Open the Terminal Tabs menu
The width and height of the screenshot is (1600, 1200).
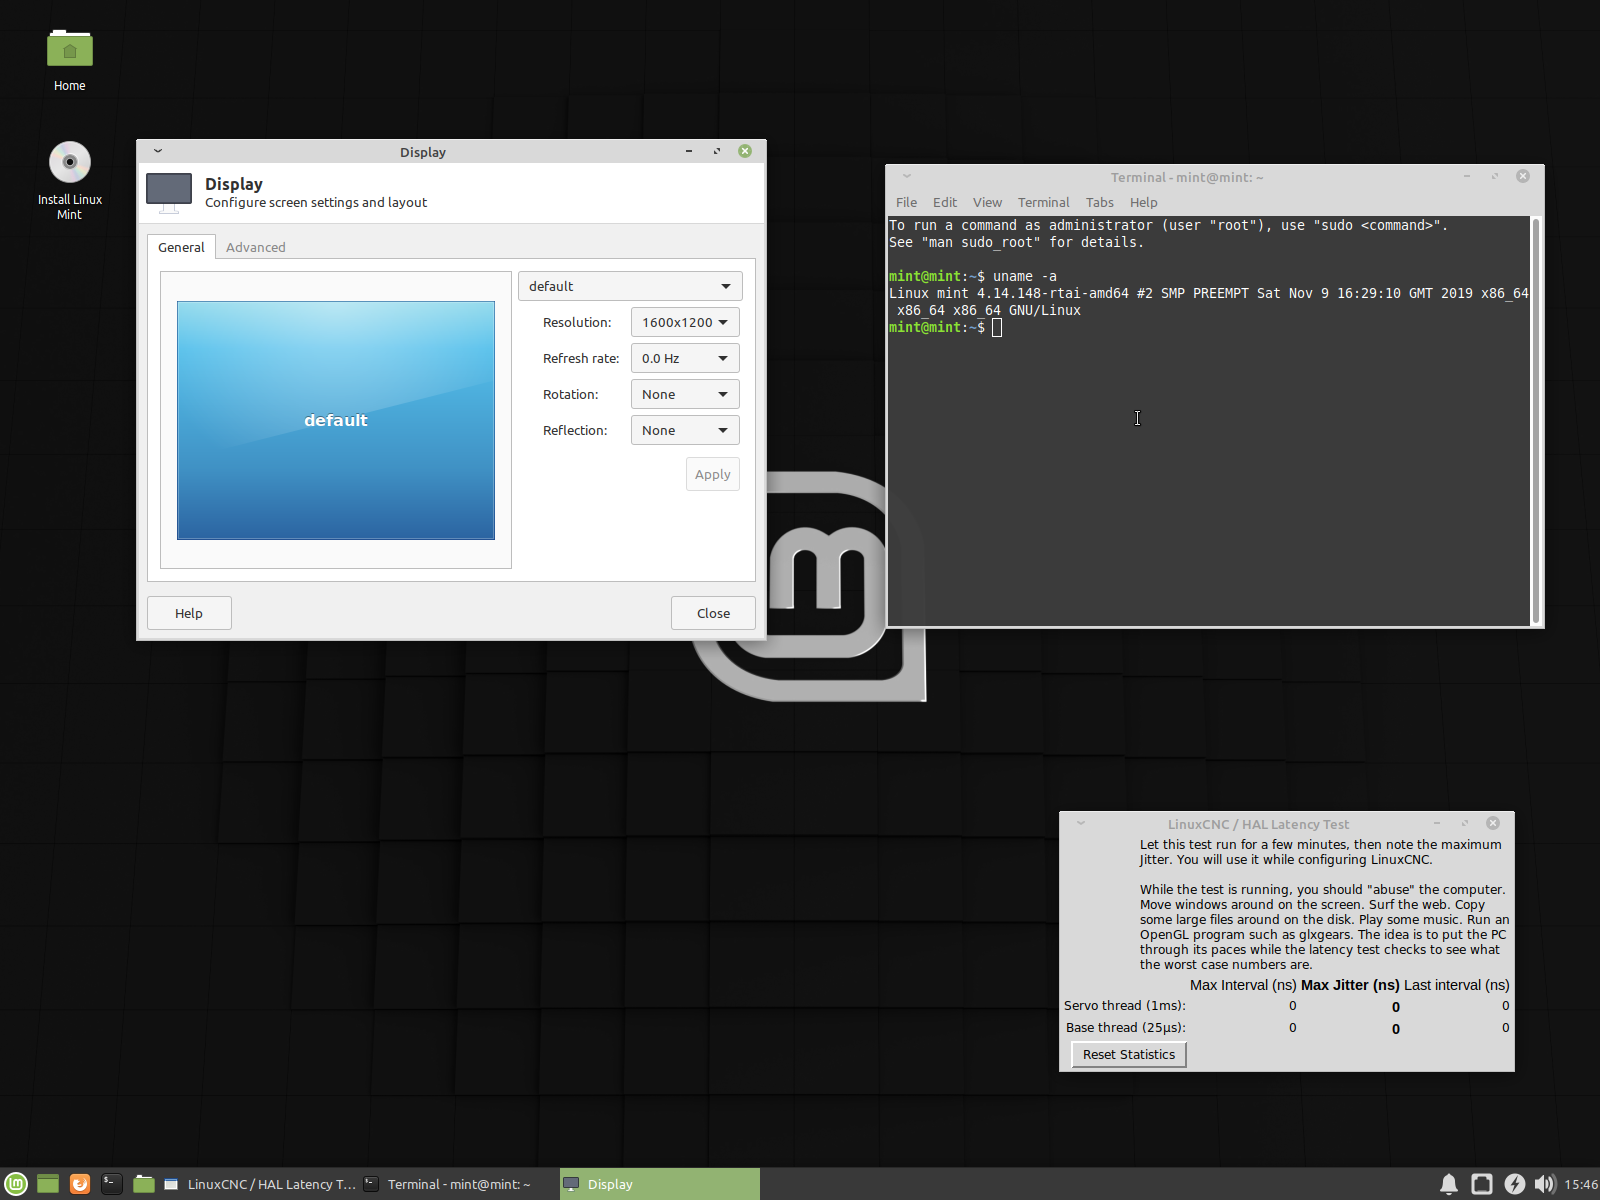click(1100, 202)
